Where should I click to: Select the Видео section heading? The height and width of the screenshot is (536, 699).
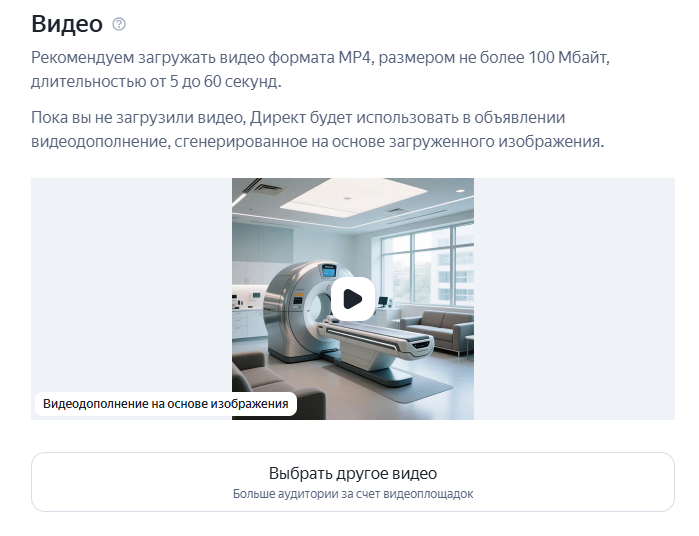66,24
